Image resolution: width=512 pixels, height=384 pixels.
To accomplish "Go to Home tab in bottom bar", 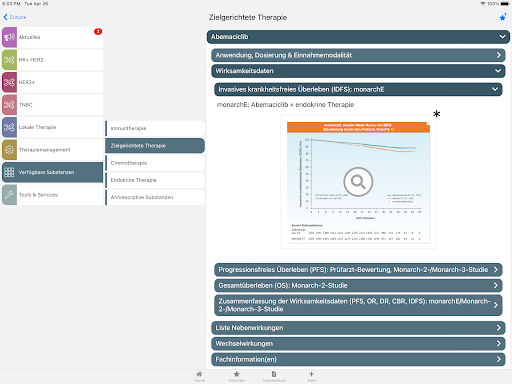I will click(199, 376).
